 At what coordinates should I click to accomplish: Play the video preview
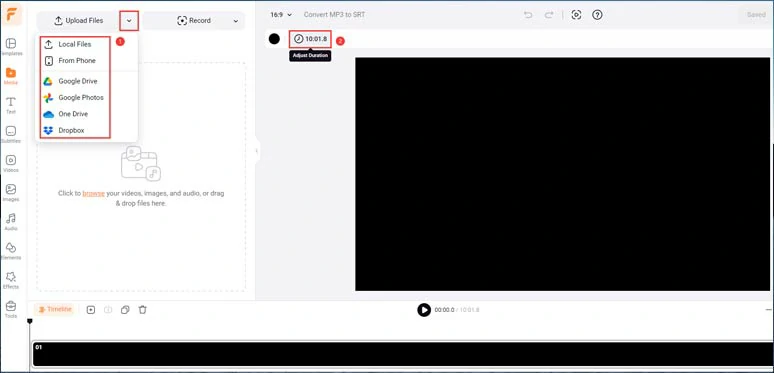coord(424,310)
